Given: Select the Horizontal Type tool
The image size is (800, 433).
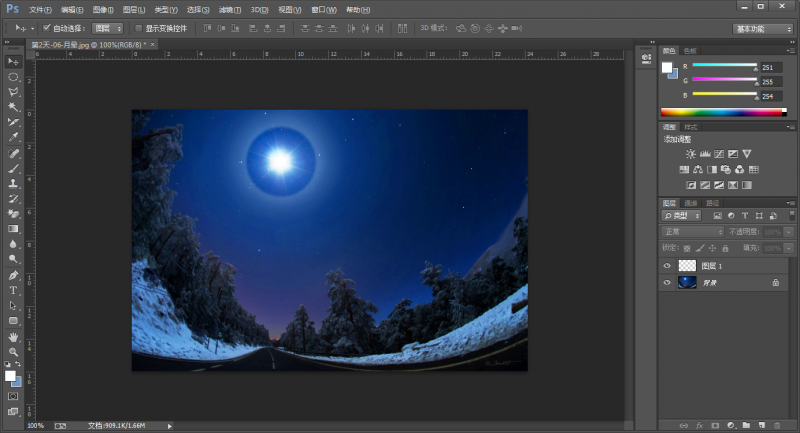Looking at the screenshot, I should point(14,290).
